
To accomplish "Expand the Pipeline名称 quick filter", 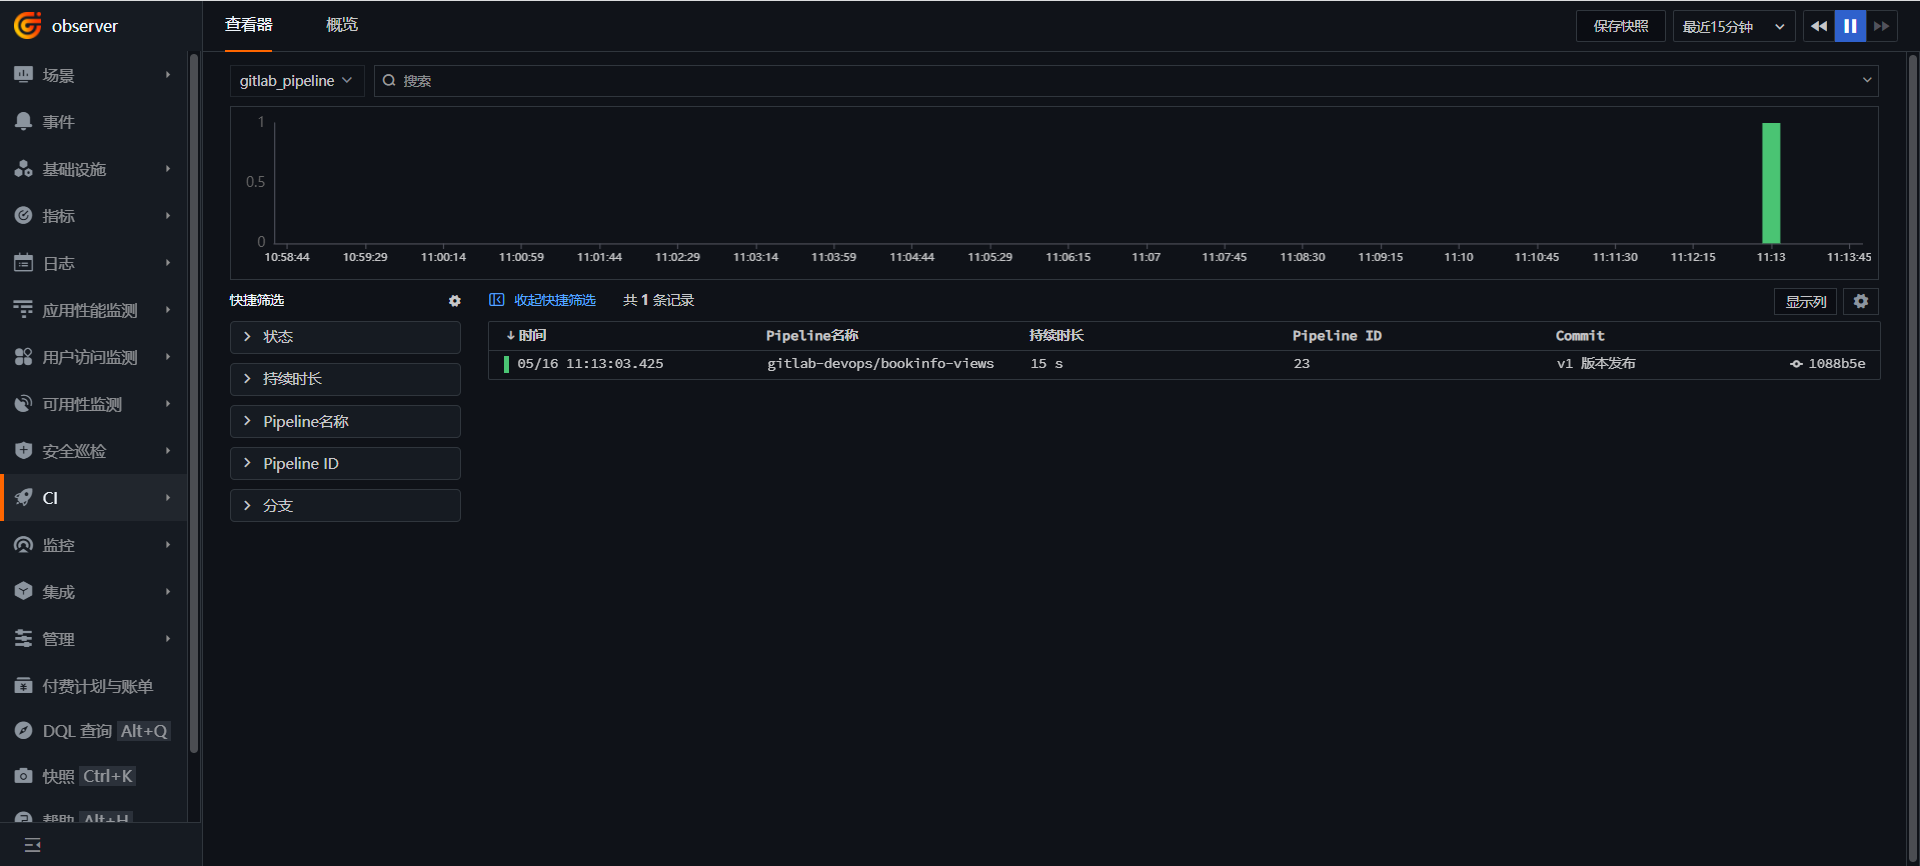I will 345,421.
